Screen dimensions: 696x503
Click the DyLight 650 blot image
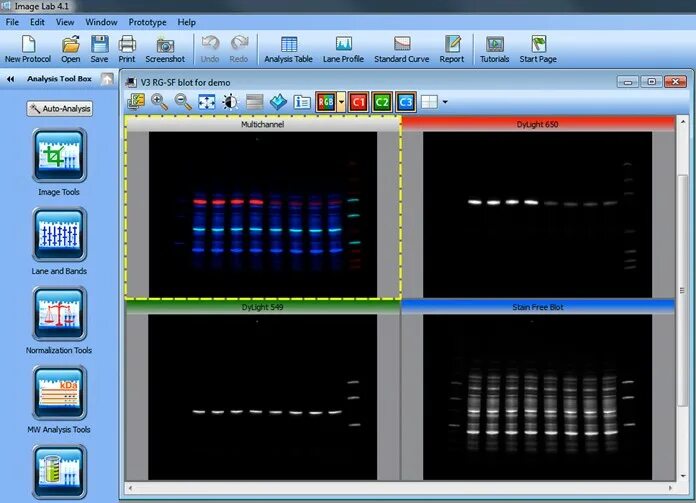point(538,214)
